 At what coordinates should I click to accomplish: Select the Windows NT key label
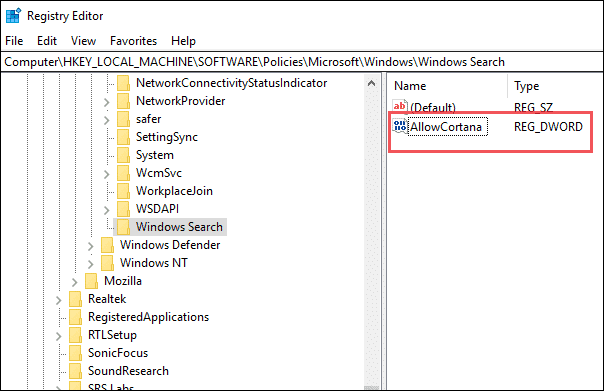tap(154, 263)
